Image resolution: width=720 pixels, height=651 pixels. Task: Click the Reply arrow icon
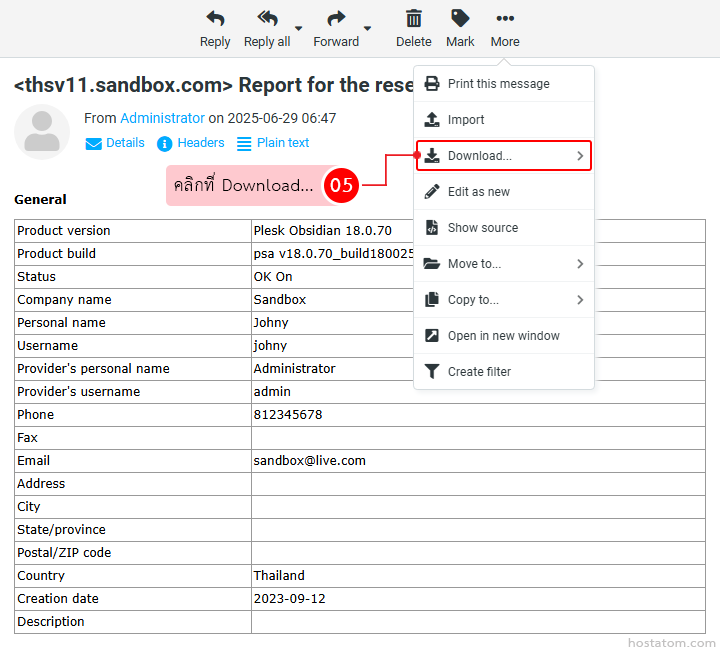point(215,19)
